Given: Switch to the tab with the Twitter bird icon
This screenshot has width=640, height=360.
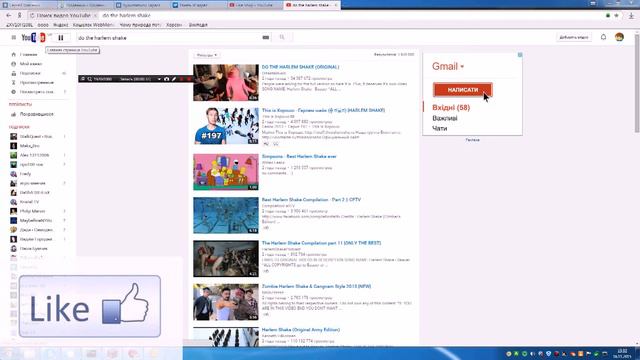Looking at the screenshot, I should [198, 5].
